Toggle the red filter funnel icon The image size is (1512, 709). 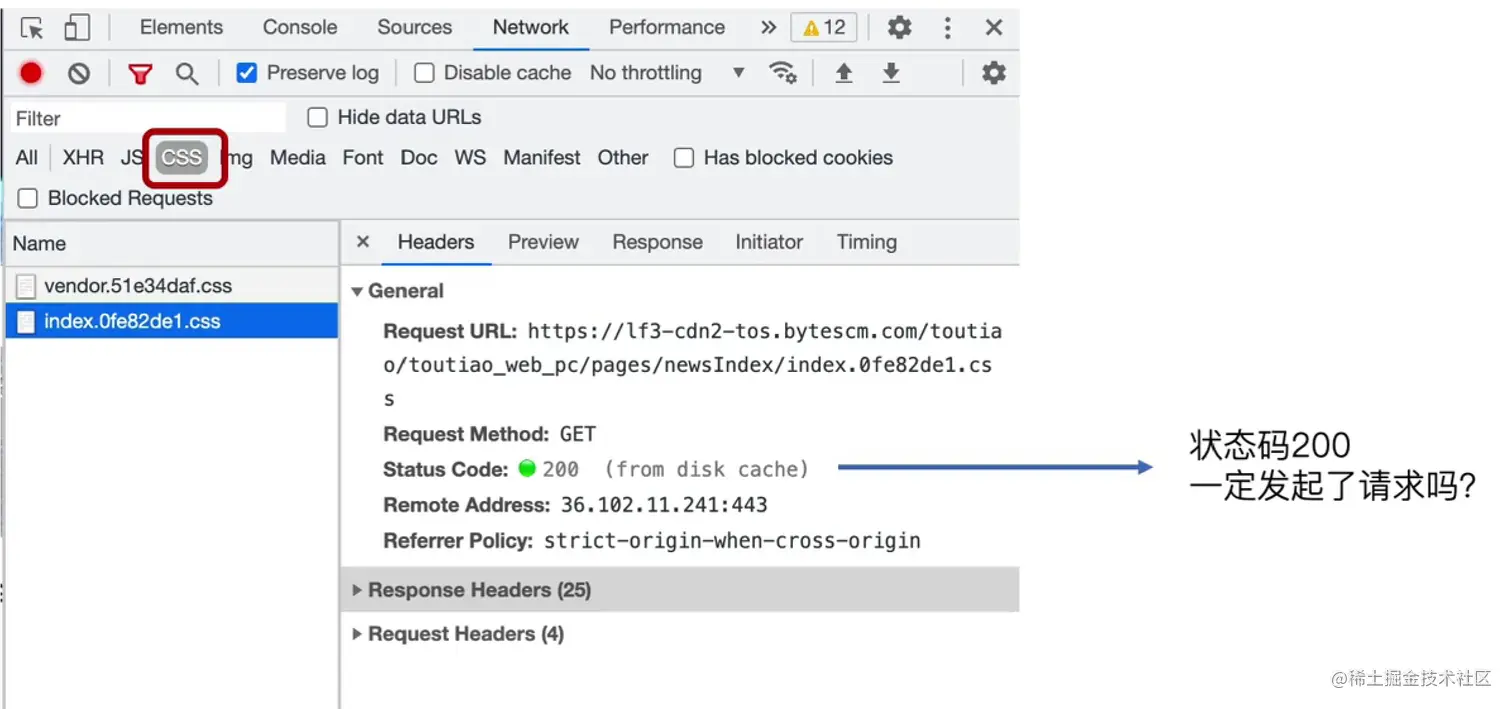pos(140,73)
